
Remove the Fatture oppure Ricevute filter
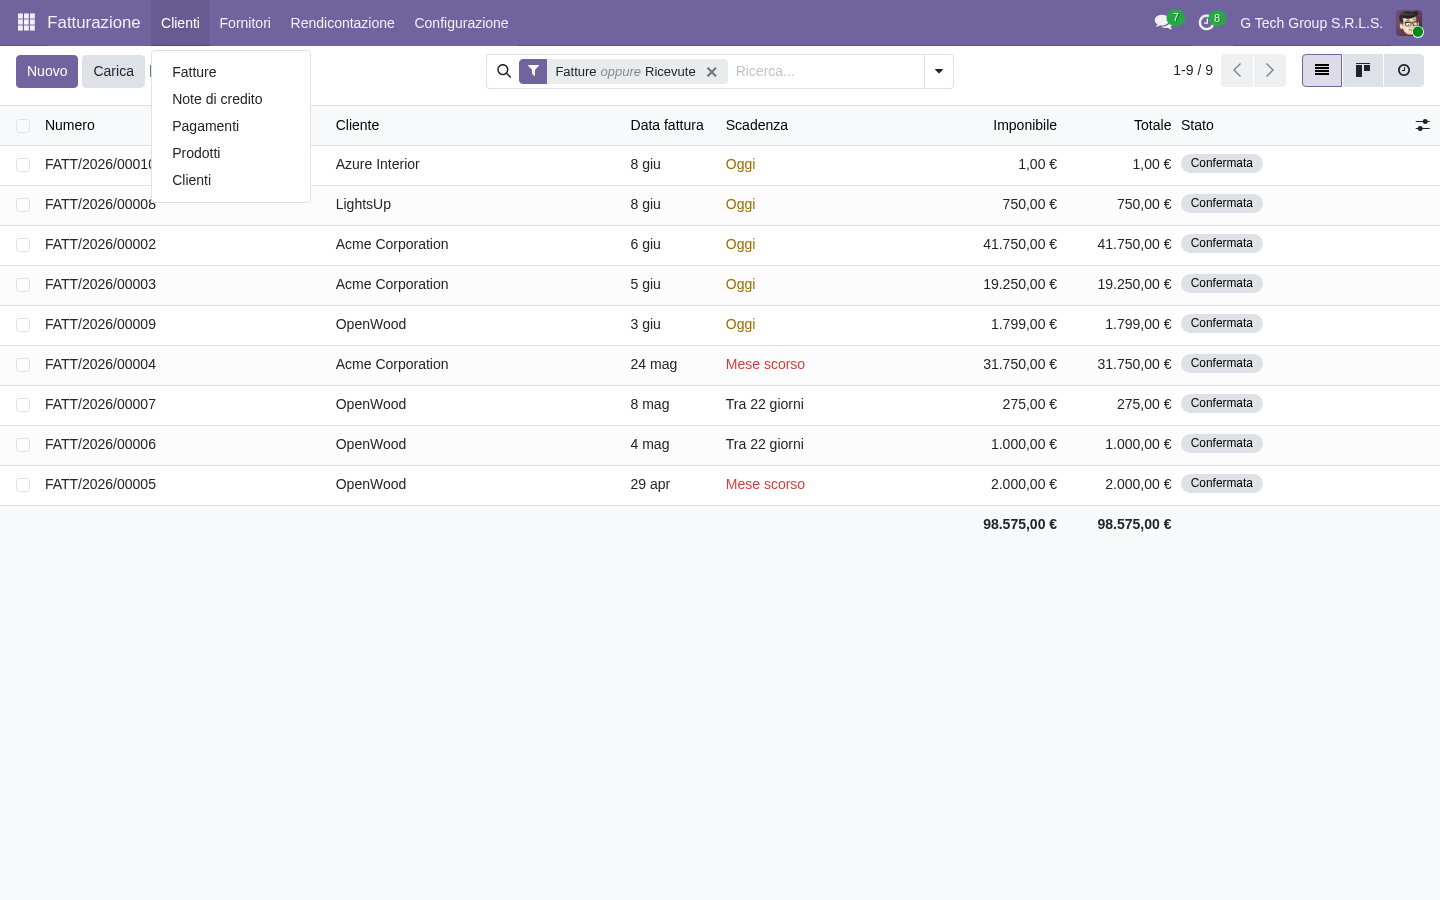click(712, 72)
